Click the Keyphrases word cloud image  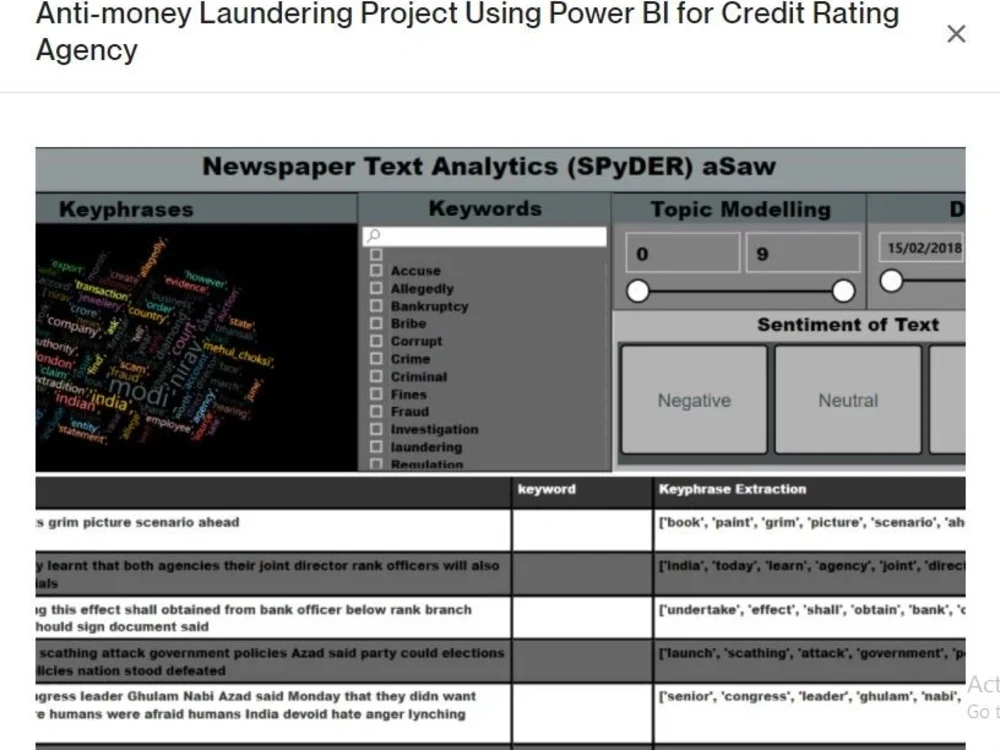coord(196,348)
